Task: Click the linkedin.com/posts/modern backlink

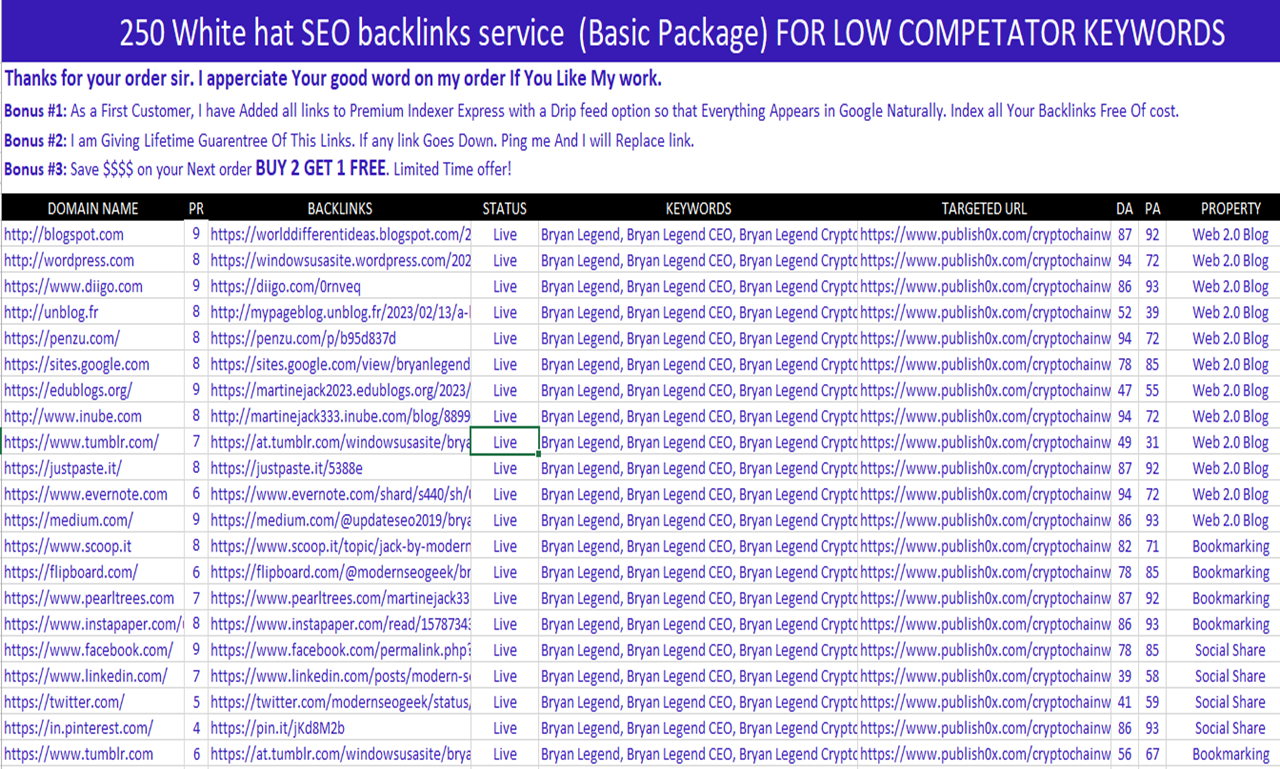Action: click(341, 676)
